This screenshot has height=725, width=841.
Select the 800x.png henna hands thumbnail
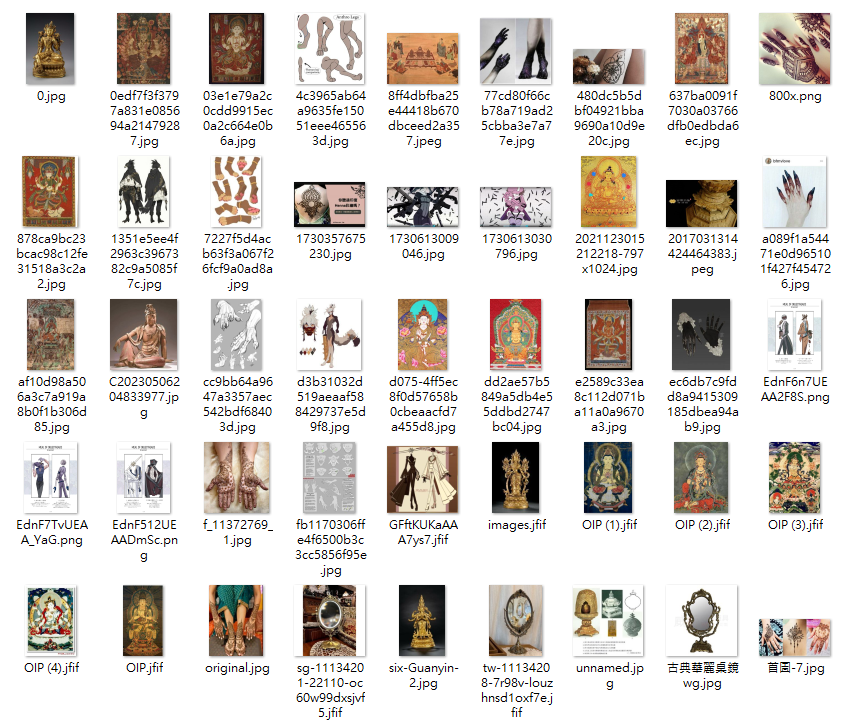pos(795,49)
